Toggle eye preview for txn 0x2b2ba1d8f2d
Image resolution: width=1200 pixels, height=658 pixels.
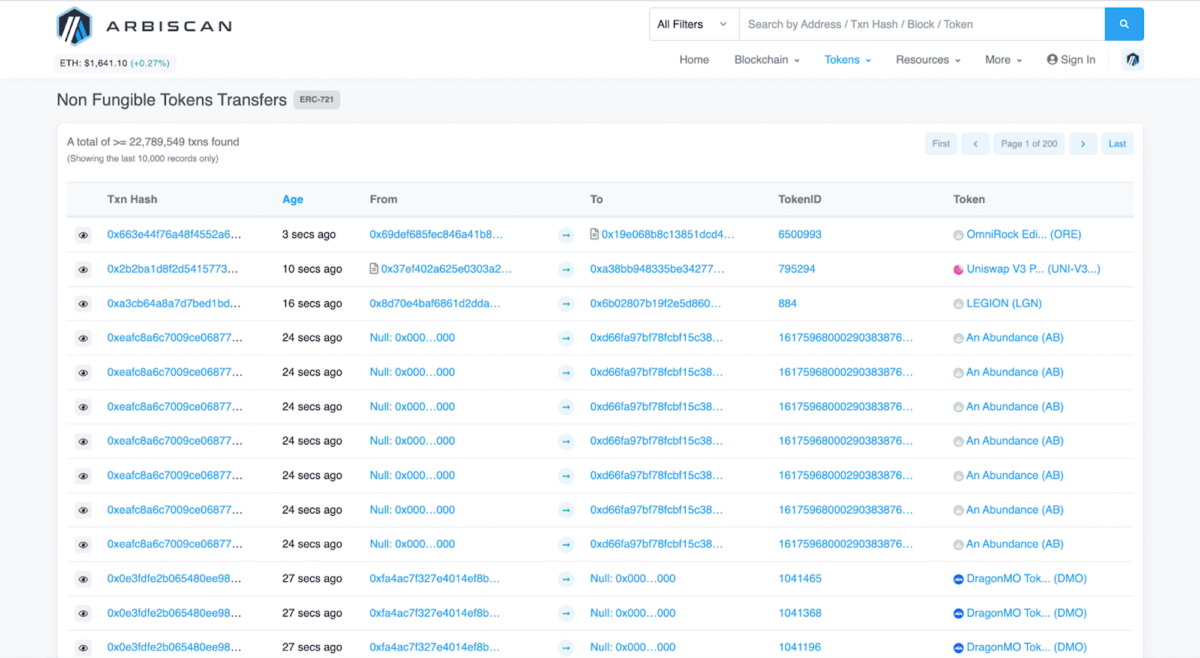(x=83, y=269)
